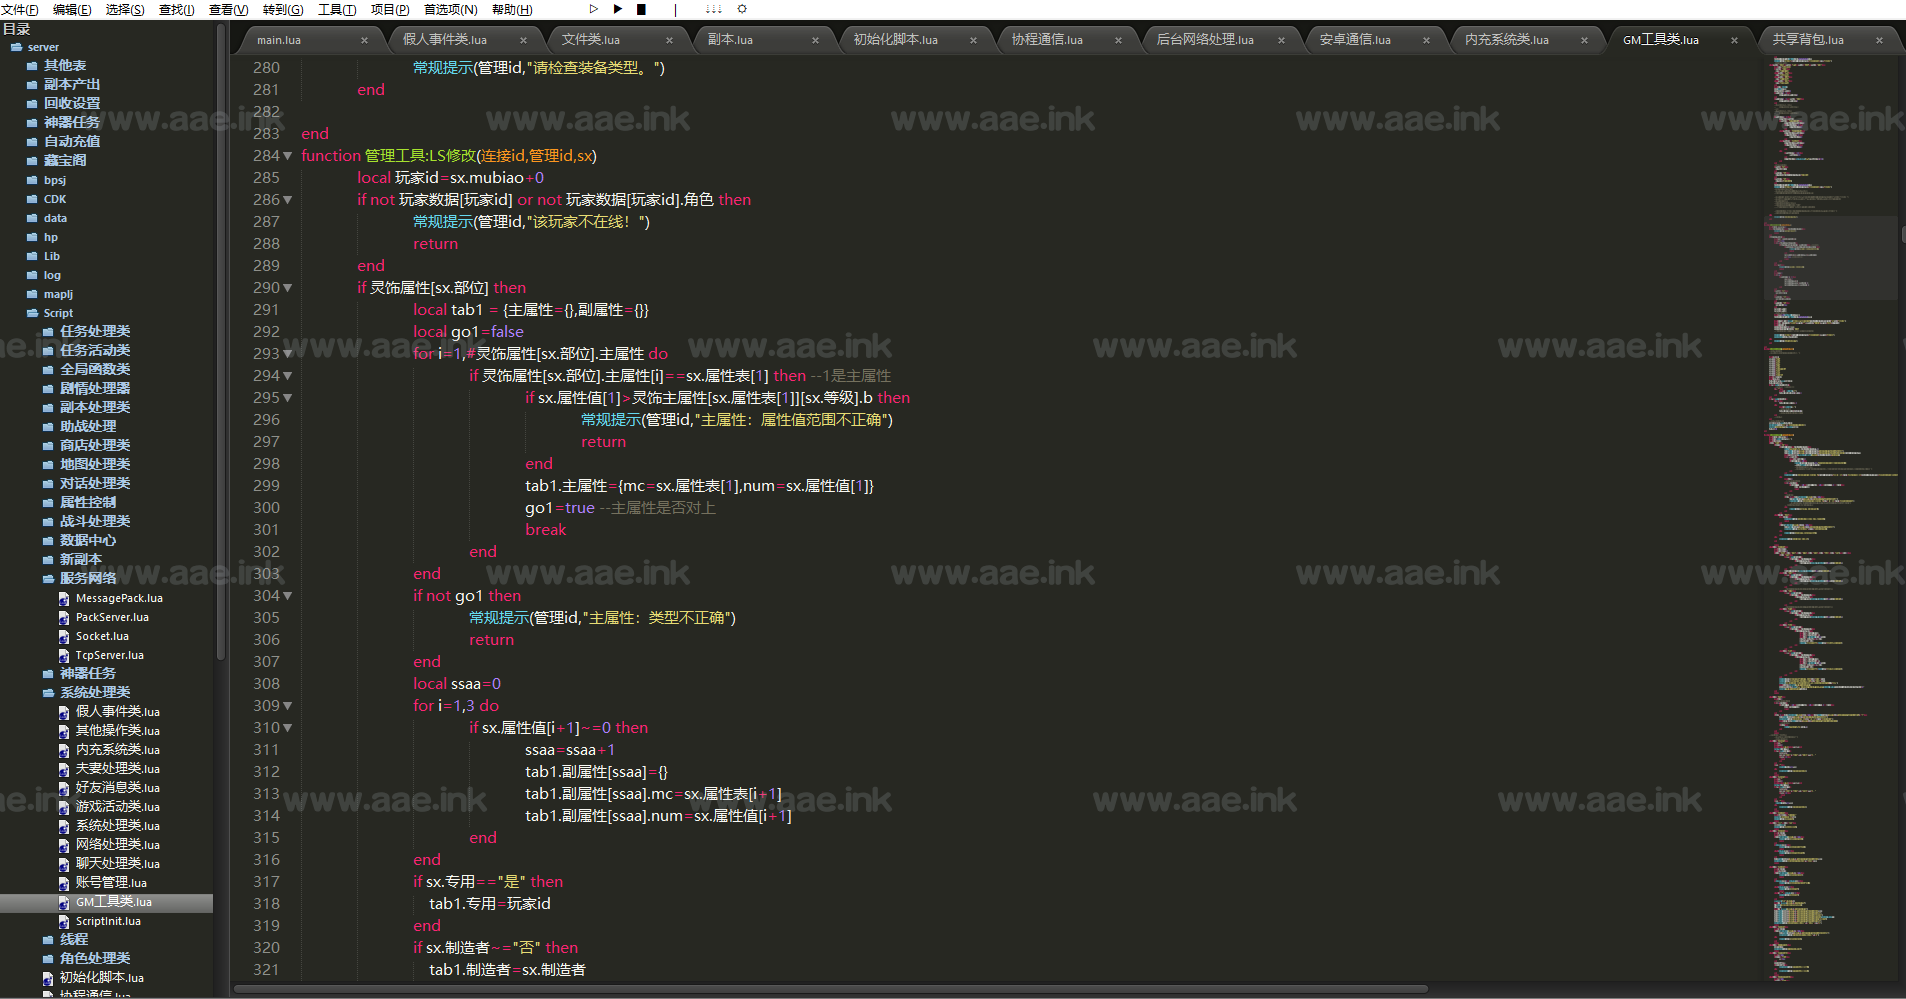Close the 协程通信.lua tab

tap(1118, 40)
